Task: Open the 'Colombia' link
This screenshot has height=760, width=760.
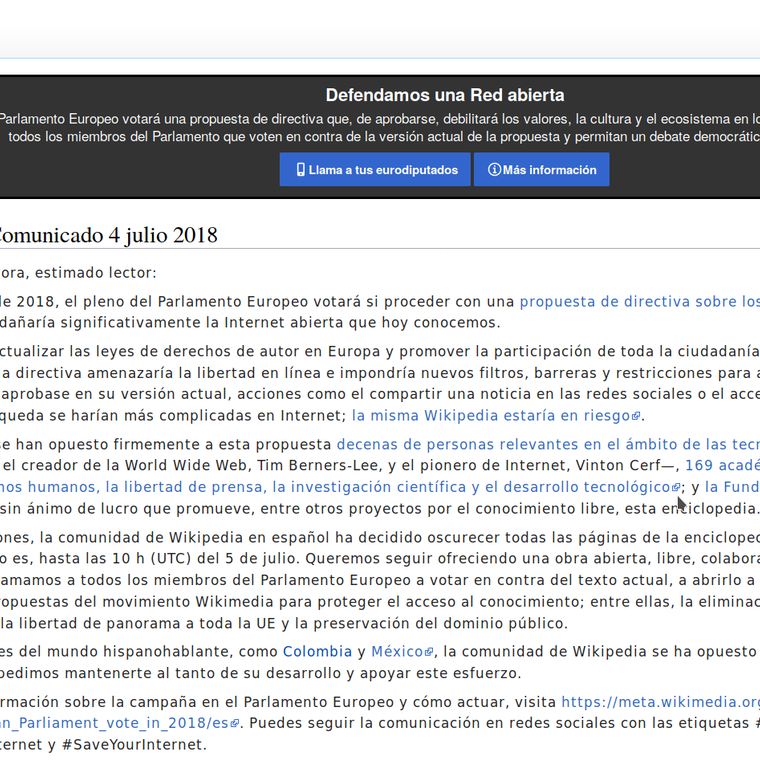Action: click(317, 651)
